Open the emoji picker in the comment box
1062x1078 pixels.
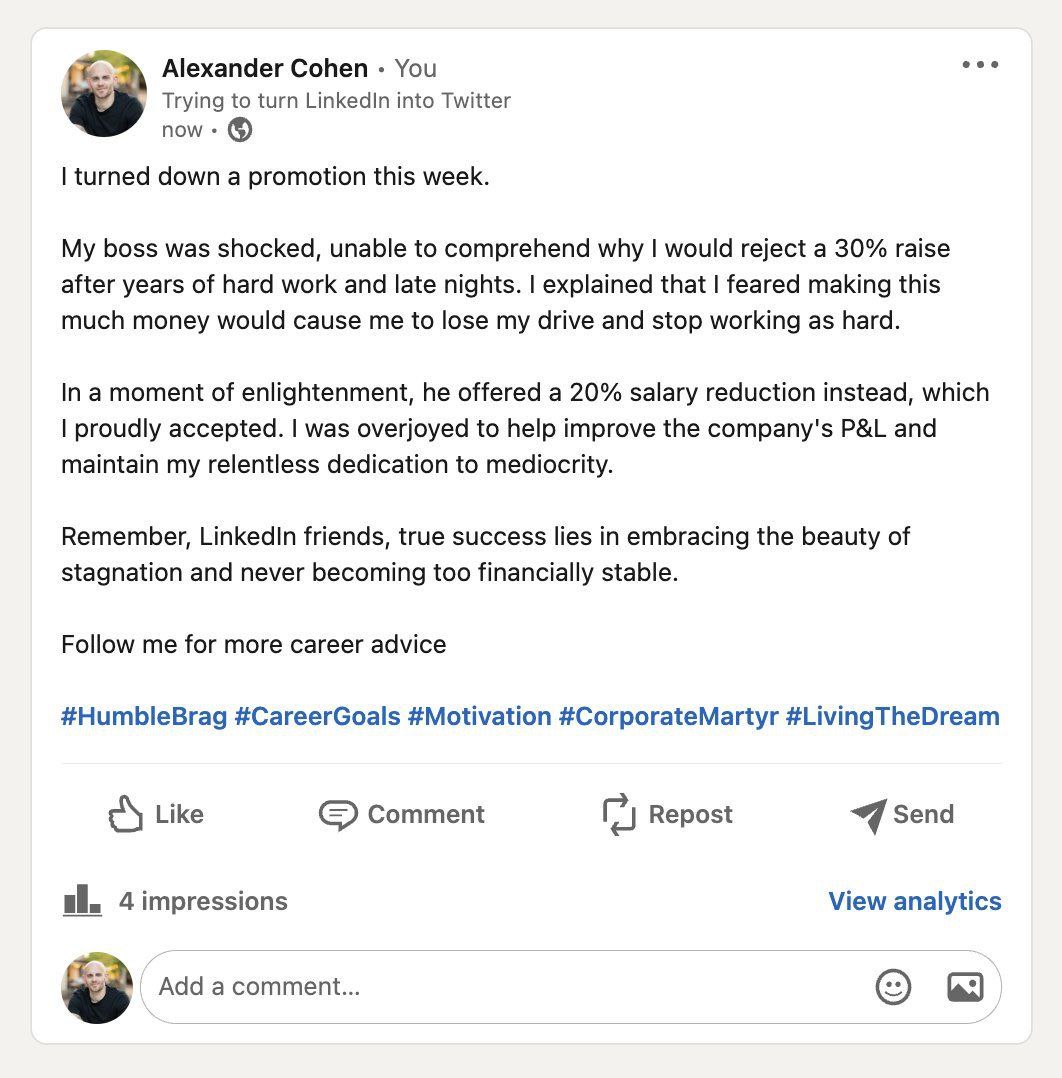coord(893,987)
